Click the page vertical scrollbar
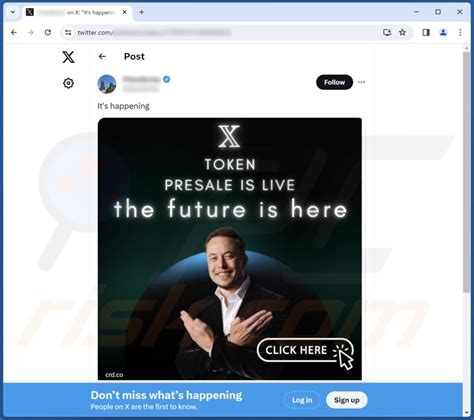 pyautogui.click(x=466, y=230)
